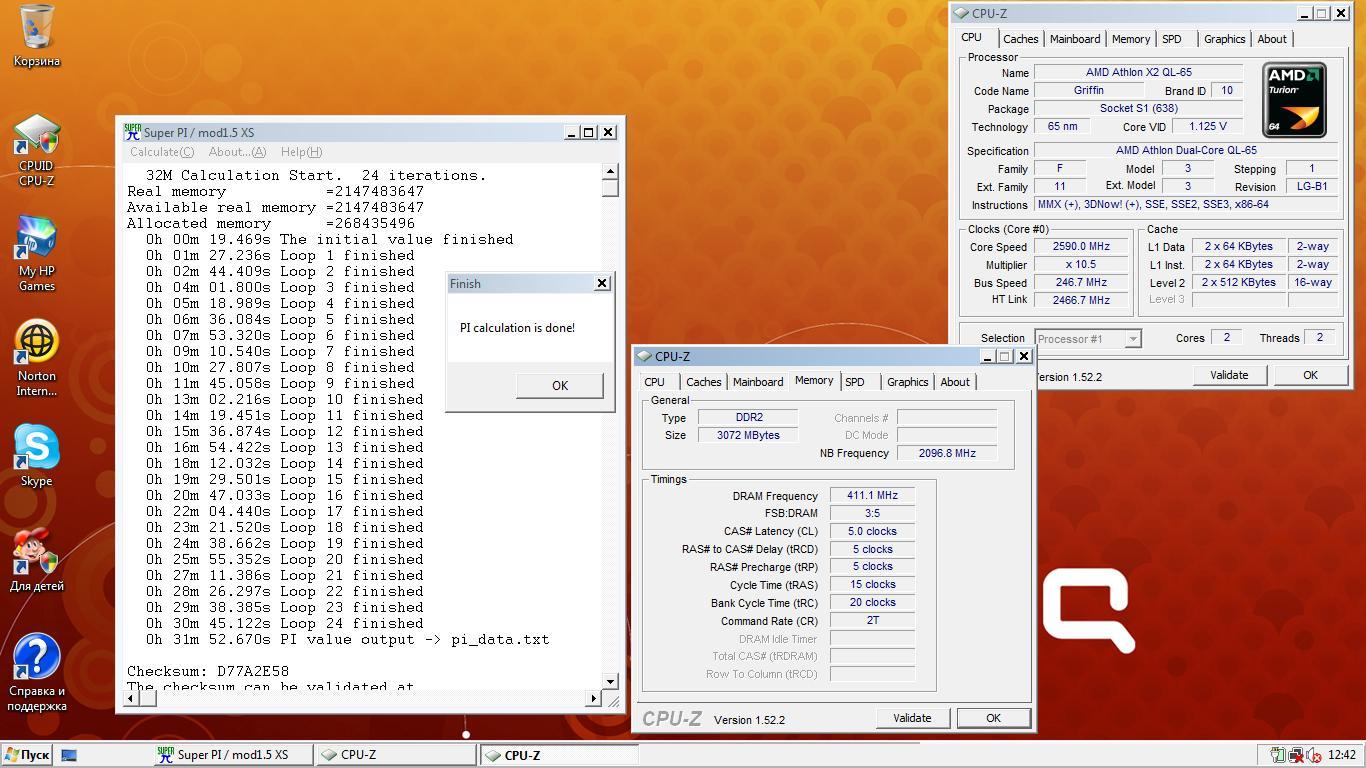Screen dimensions: 1366x768
Task: Open the Calculate(C) menu in Super PI
Action: [162, 152]
